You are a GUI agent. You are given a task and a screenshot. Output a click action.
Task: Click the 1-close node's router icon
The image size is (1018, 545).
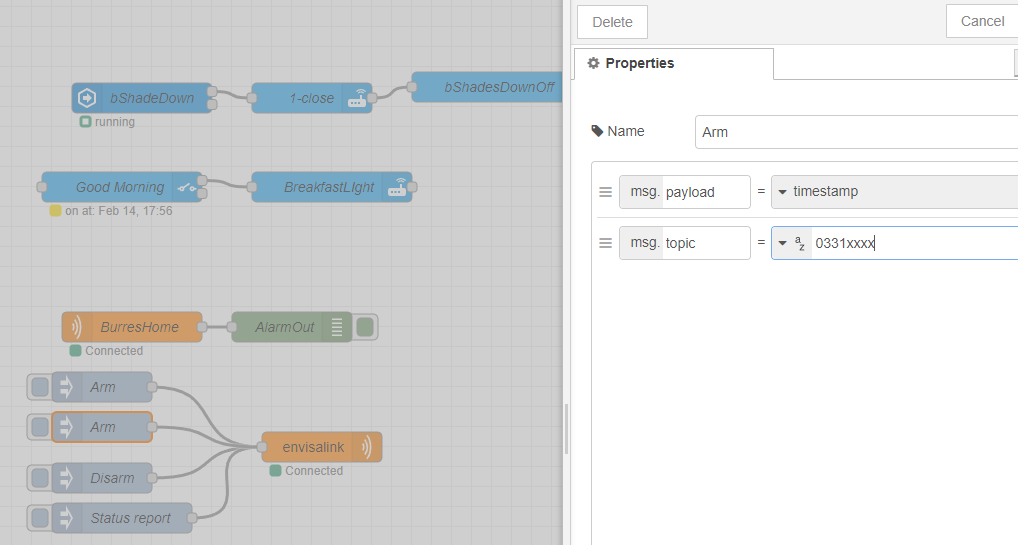(357, 98)
